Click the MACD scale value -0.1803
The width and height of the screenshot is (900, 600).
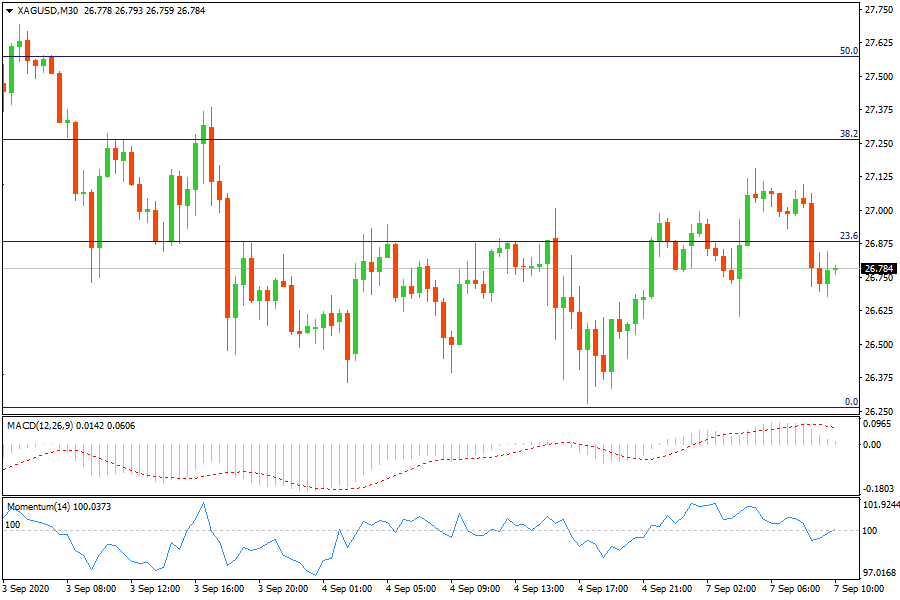(x=879, y=489)
